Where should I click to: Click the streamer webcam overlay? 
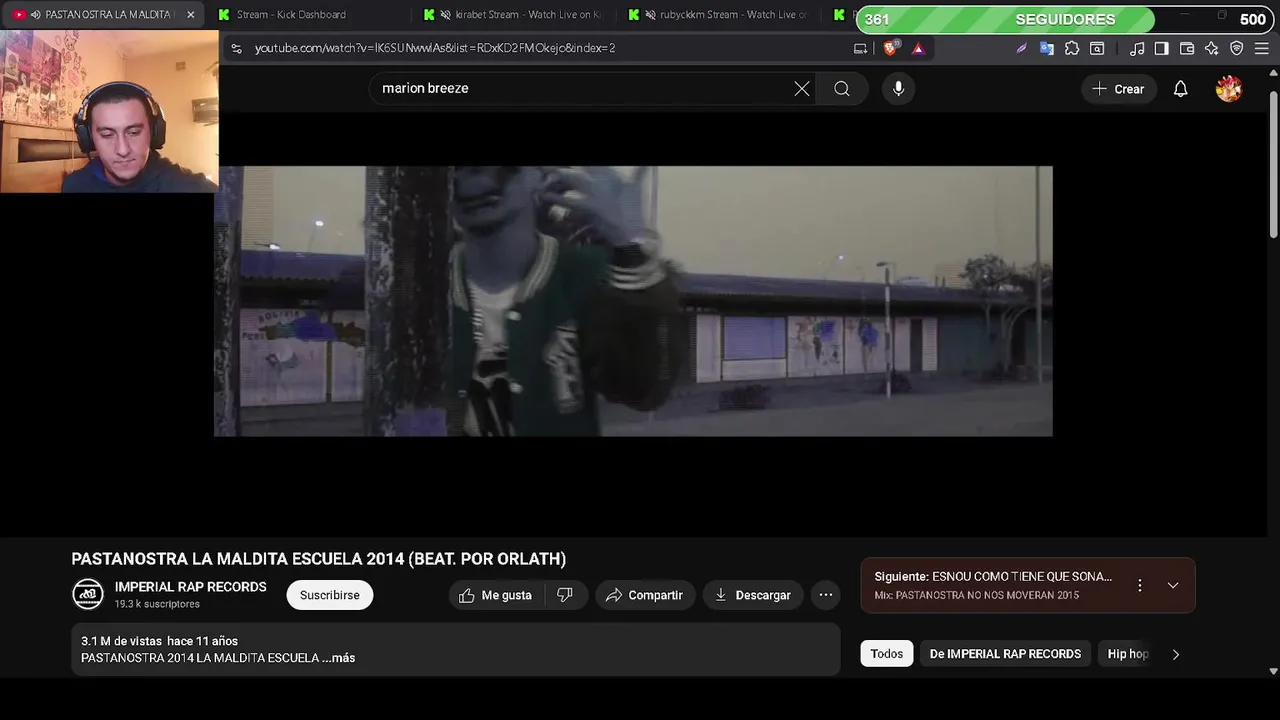pos(109,110)
